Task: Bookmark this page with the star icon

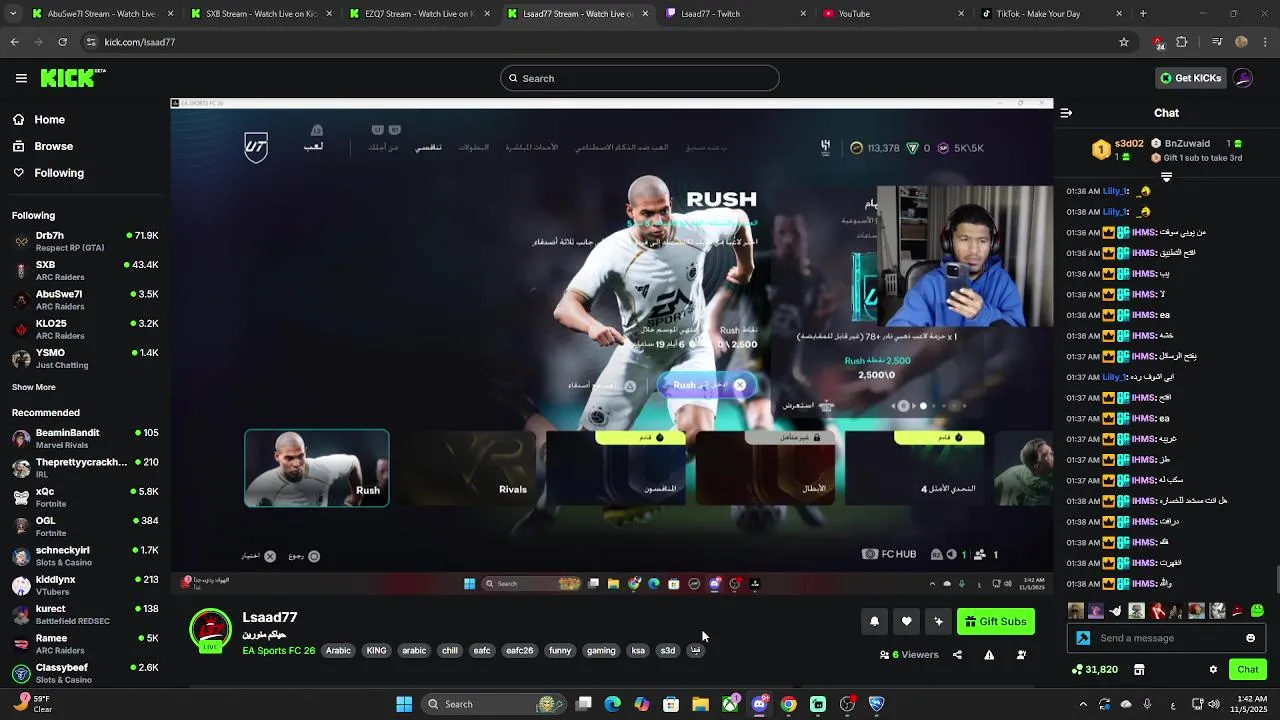Action: 1124,42
